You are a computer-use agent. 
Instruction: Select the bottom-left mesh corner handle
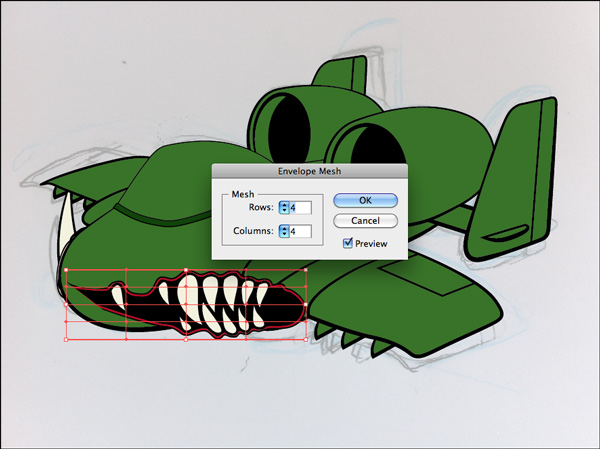coord(66,340)
